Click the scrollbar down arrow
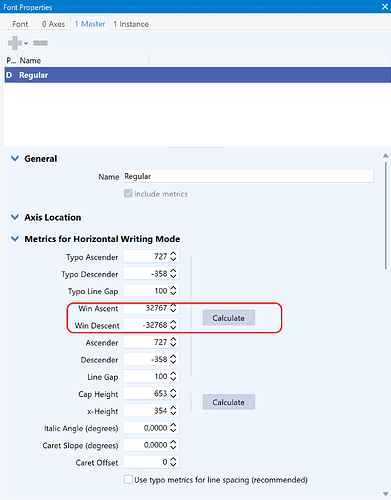The height and width of the screenshot is (500, 391). tap(386, 494)
